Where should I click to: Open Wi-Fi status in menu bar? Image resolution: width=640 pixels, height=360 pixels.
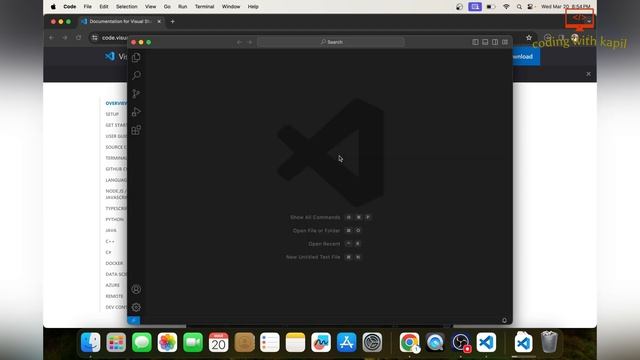click(506, 7)
